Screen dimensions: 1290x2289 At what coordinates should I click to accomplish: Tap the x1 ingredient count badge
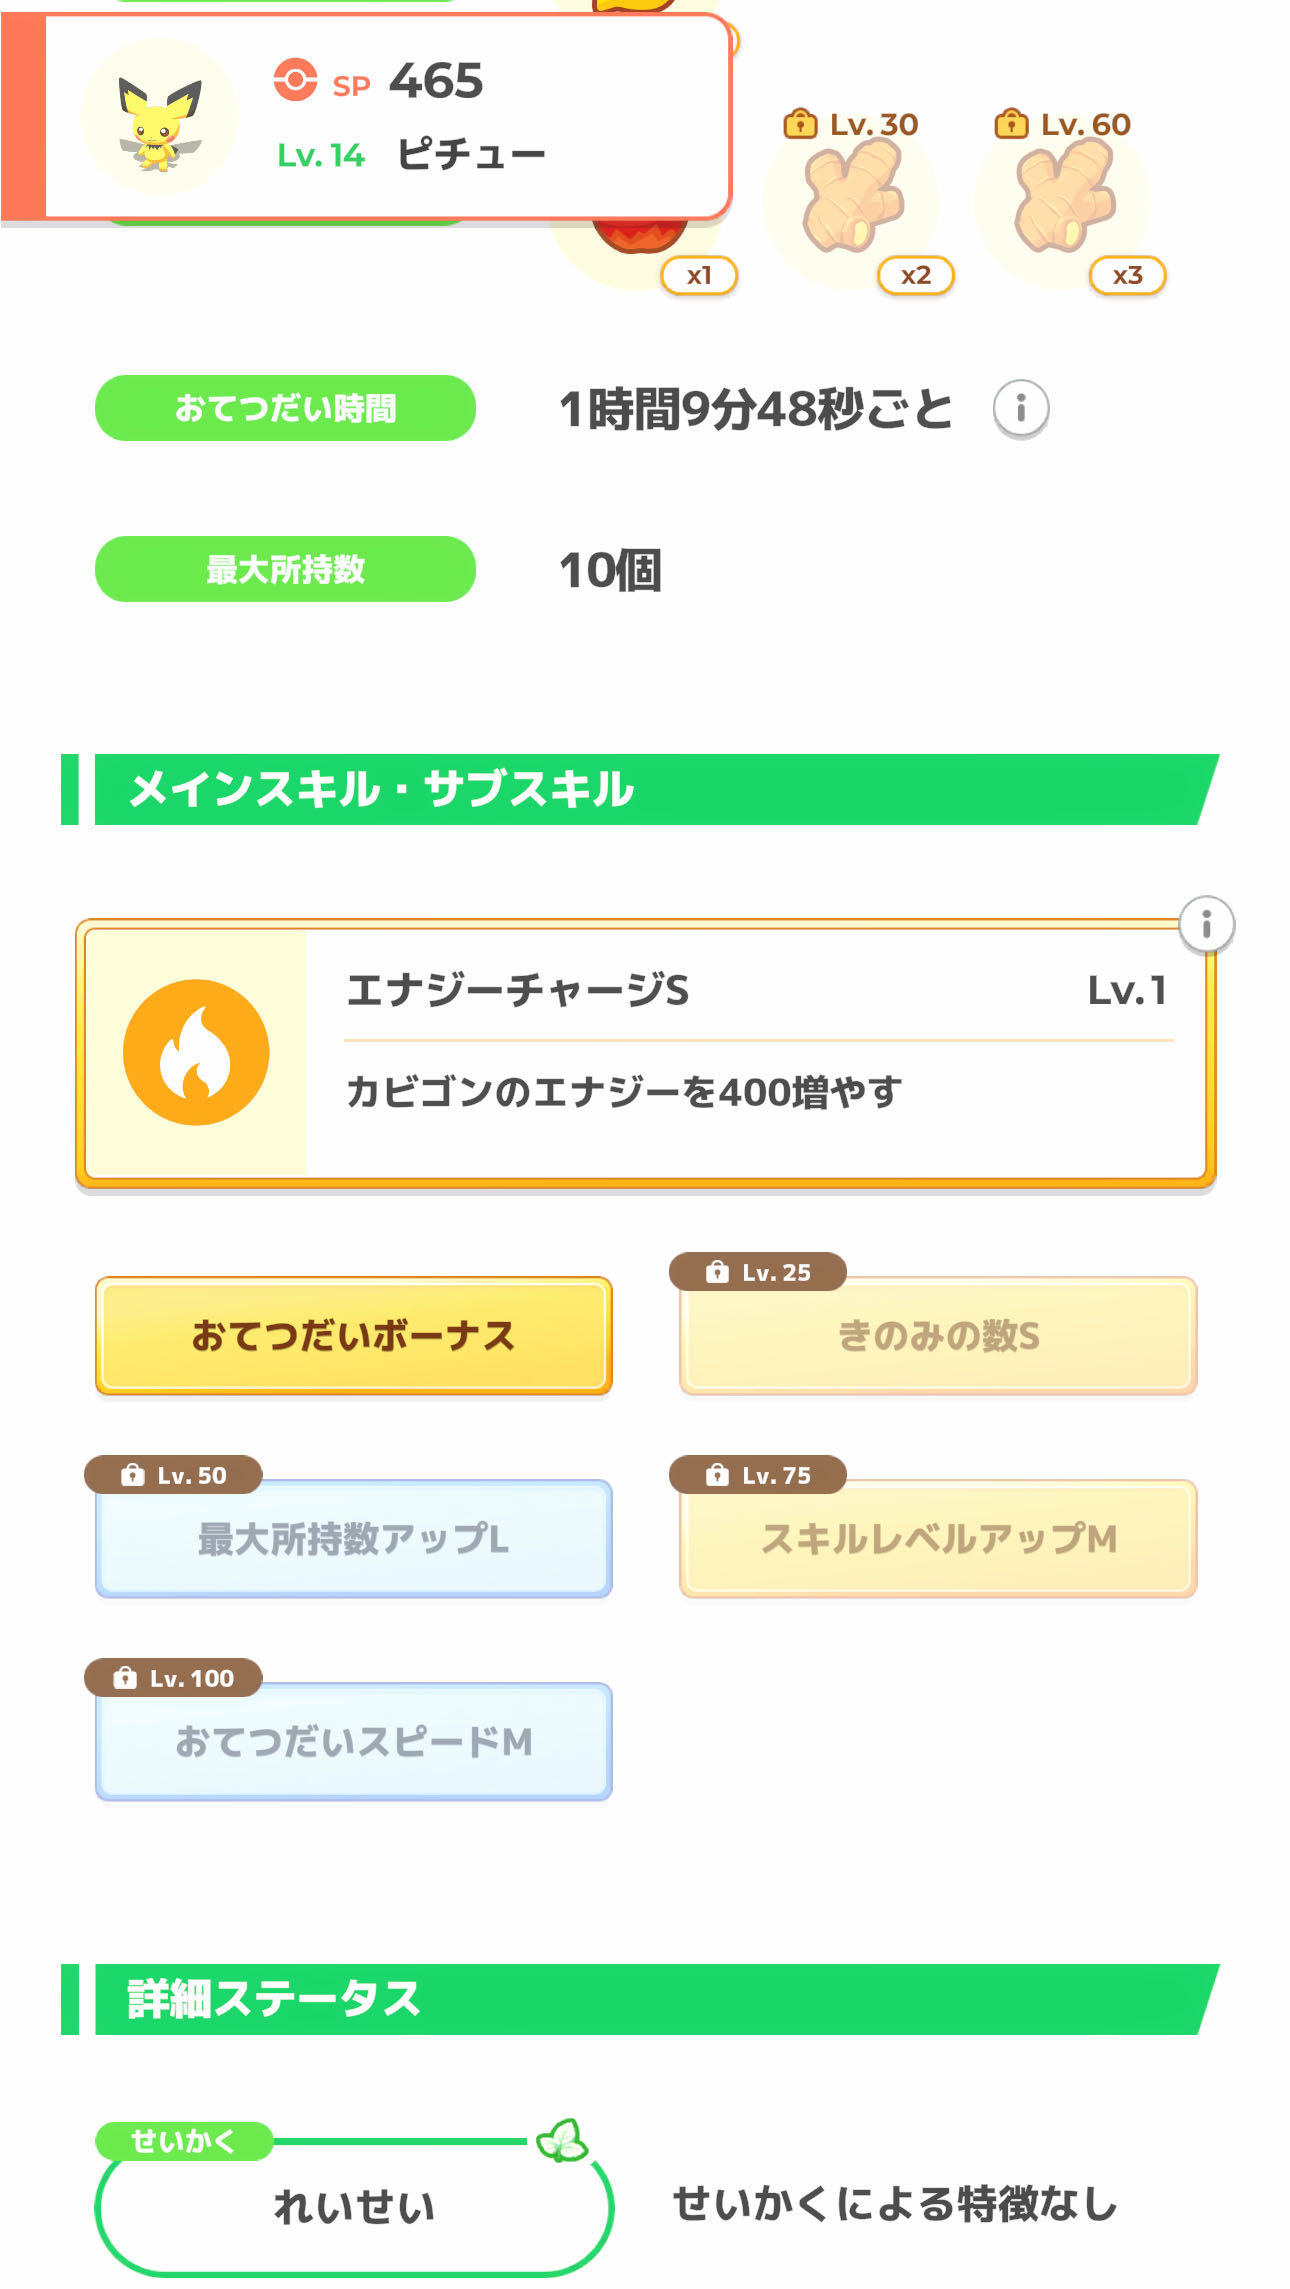coord(699,276)
